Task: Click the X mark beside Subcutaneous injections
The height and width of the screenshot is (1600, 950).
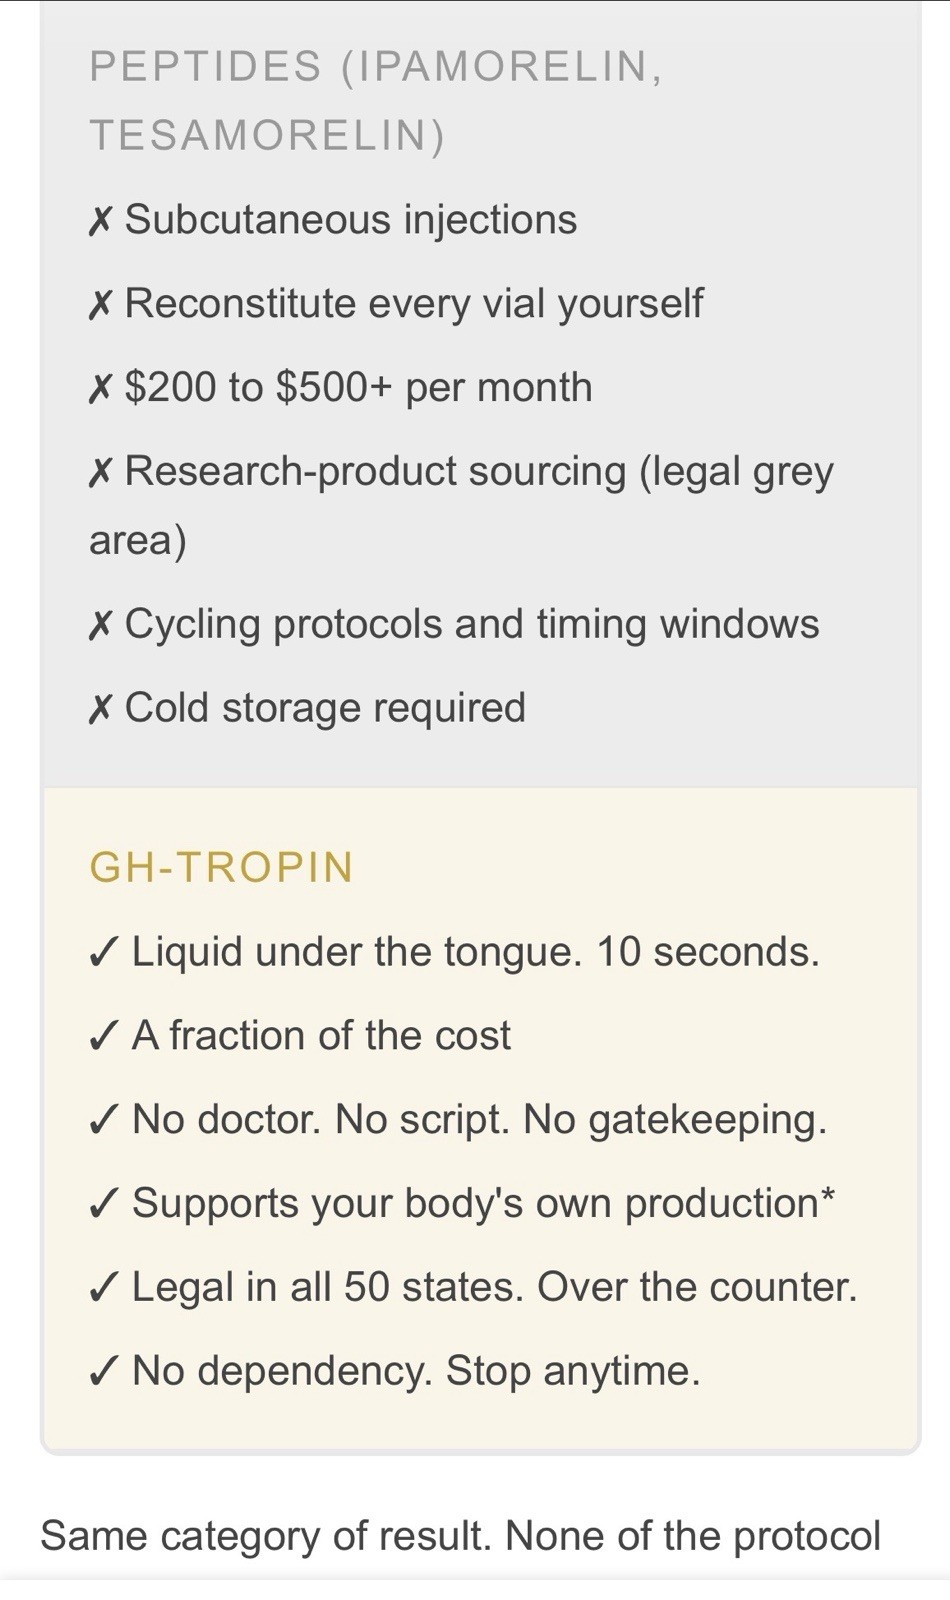Action: [x=100, y=221]
